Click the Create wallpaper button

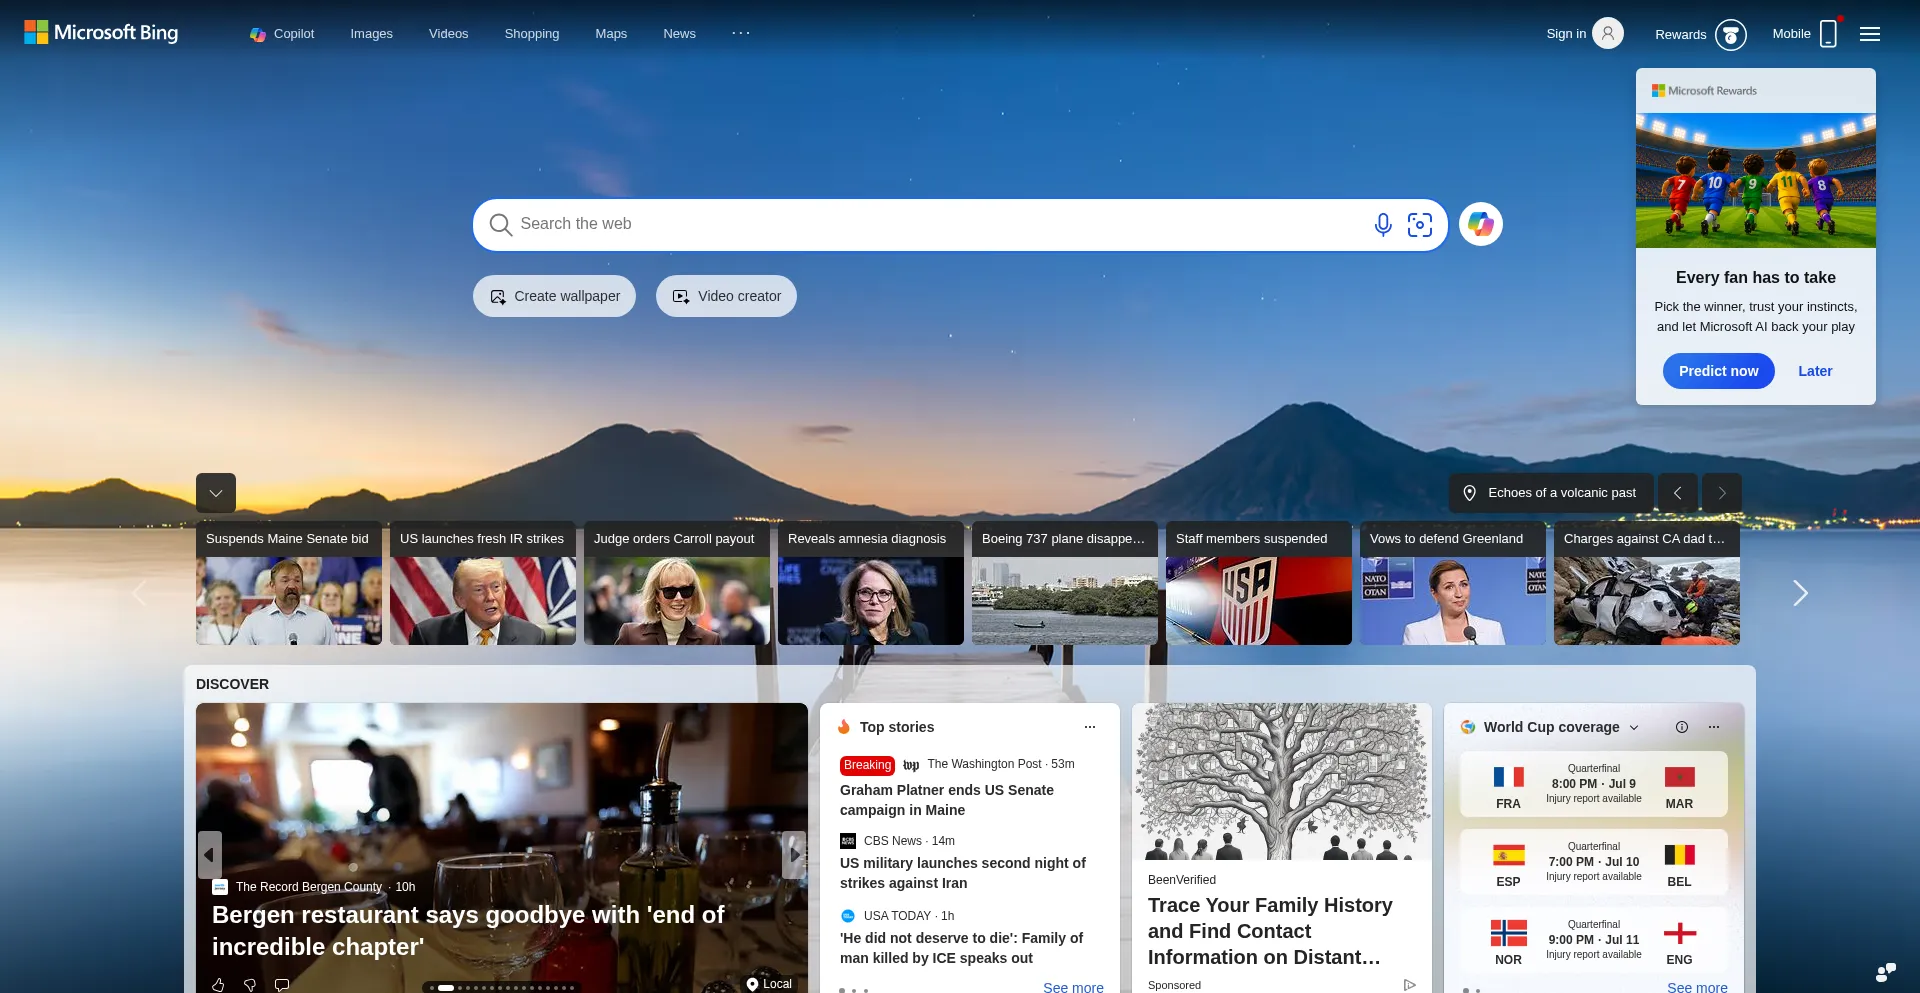(554, 296)
